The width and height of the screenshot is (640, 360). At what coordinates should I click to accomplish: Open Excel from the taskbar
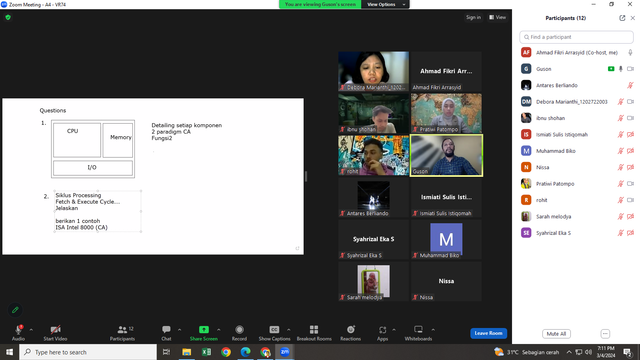tap(206, 352)
